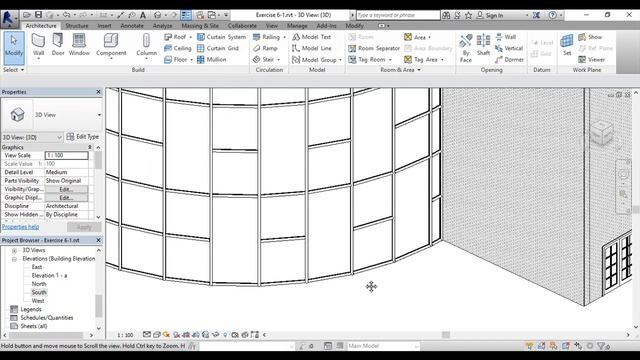Open the Roof tool dropdown arrow
The image size is (640, 360).
190,37
